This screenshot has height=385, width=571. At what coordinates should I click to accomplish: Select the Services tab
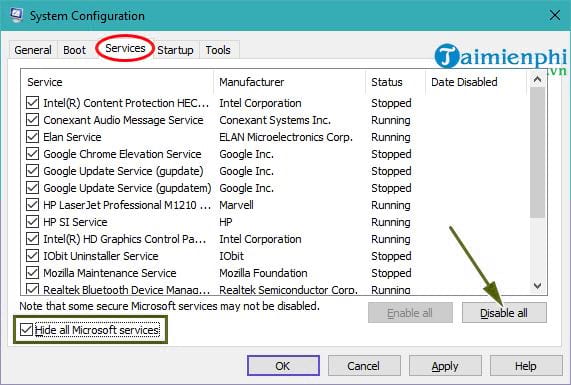pyautogui.click(x=125, y=48)
